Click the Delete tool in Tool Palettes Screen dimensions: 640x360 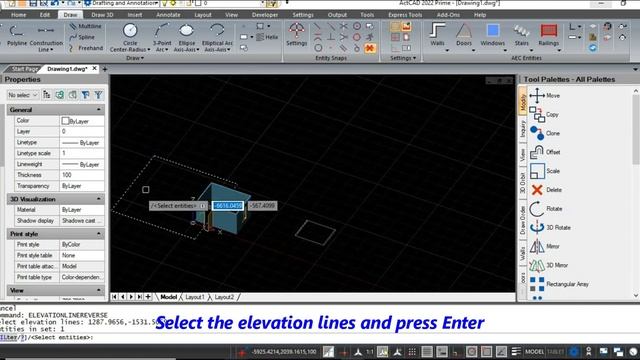point(546,190)
